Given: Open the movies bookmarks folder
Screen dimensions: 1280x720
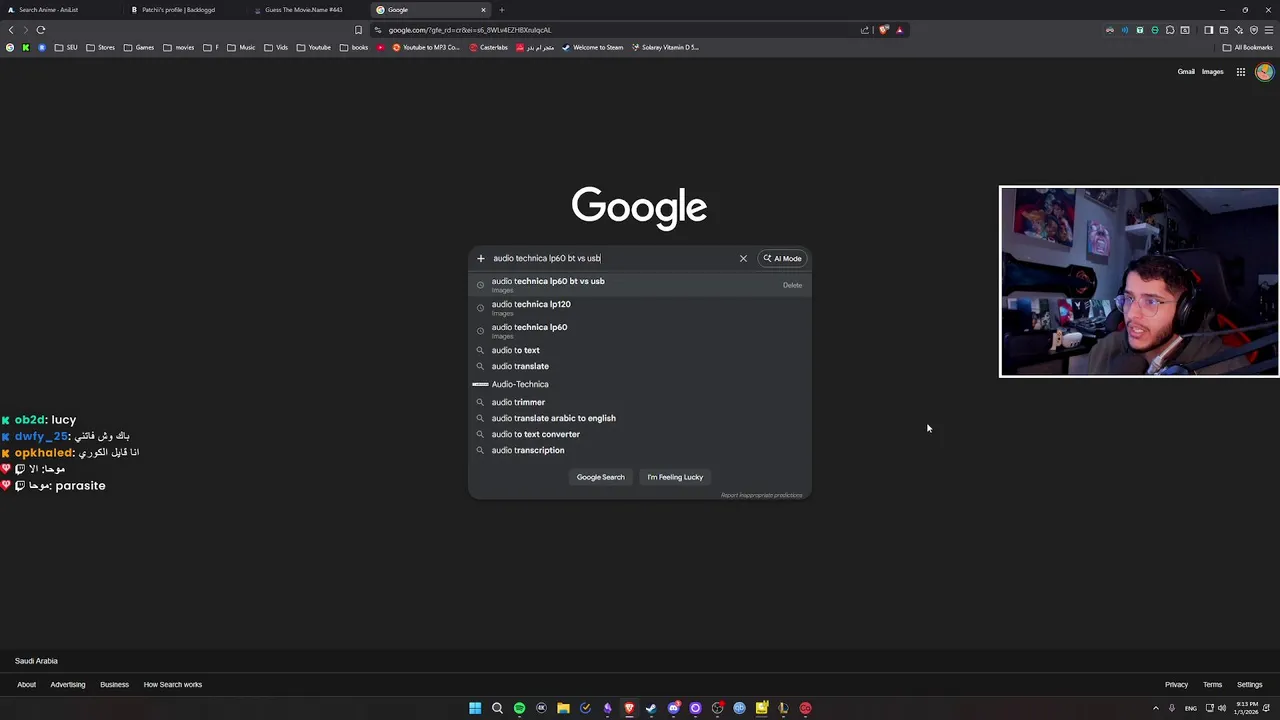Looking at the screenshot, I should pyautogui.click(x=178, y=47).
